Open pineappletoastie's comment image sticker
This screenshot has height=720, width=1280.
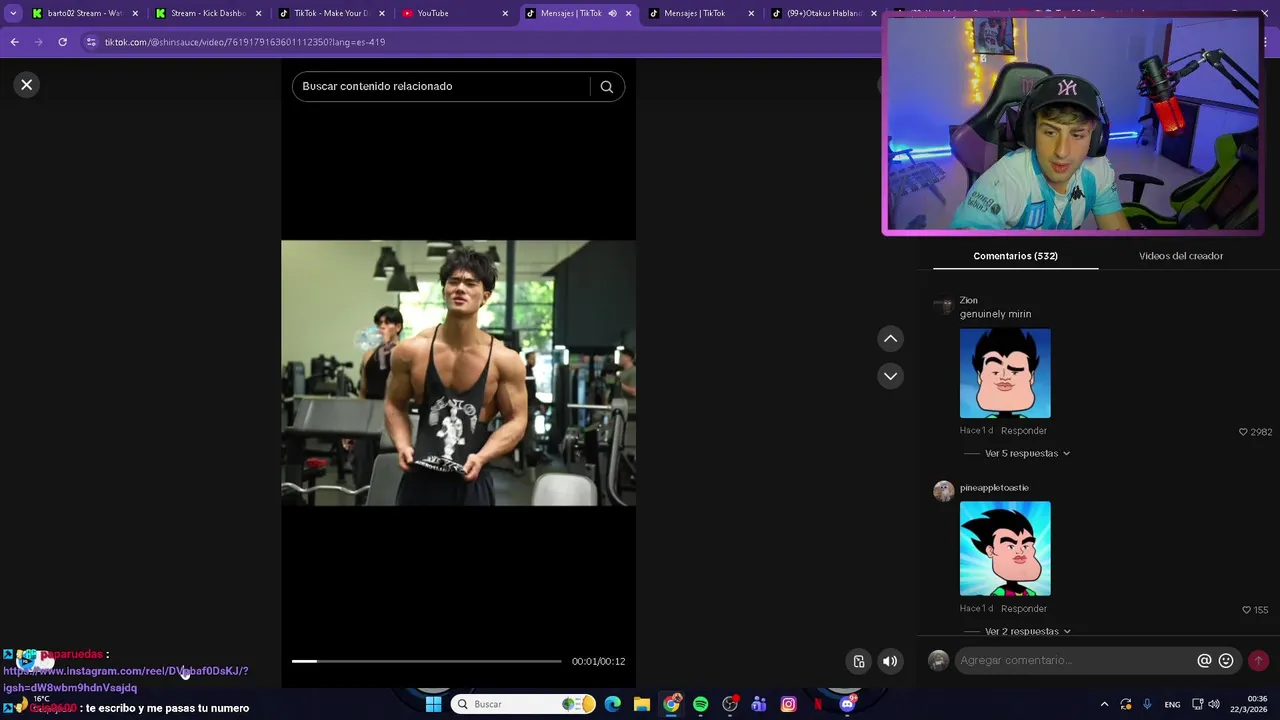pos(1005,549)
